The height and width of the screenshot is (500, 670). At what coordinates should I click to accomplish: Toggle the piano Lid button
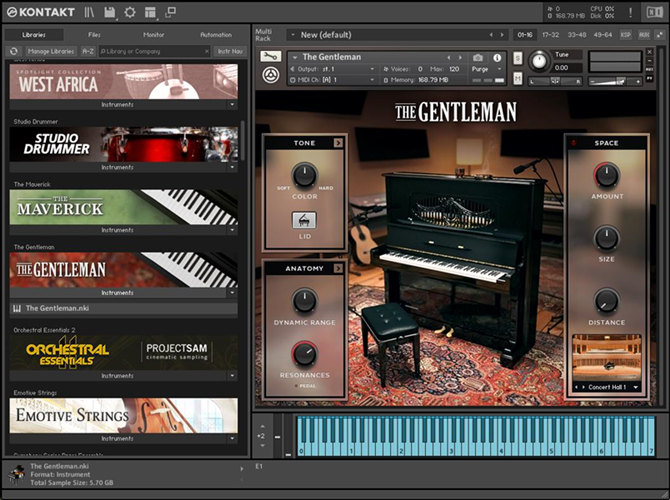click(304, 220)
